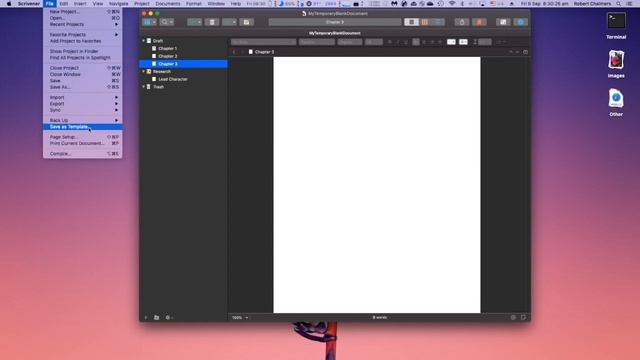Open the Insert dropdown toolbar button

229,22
